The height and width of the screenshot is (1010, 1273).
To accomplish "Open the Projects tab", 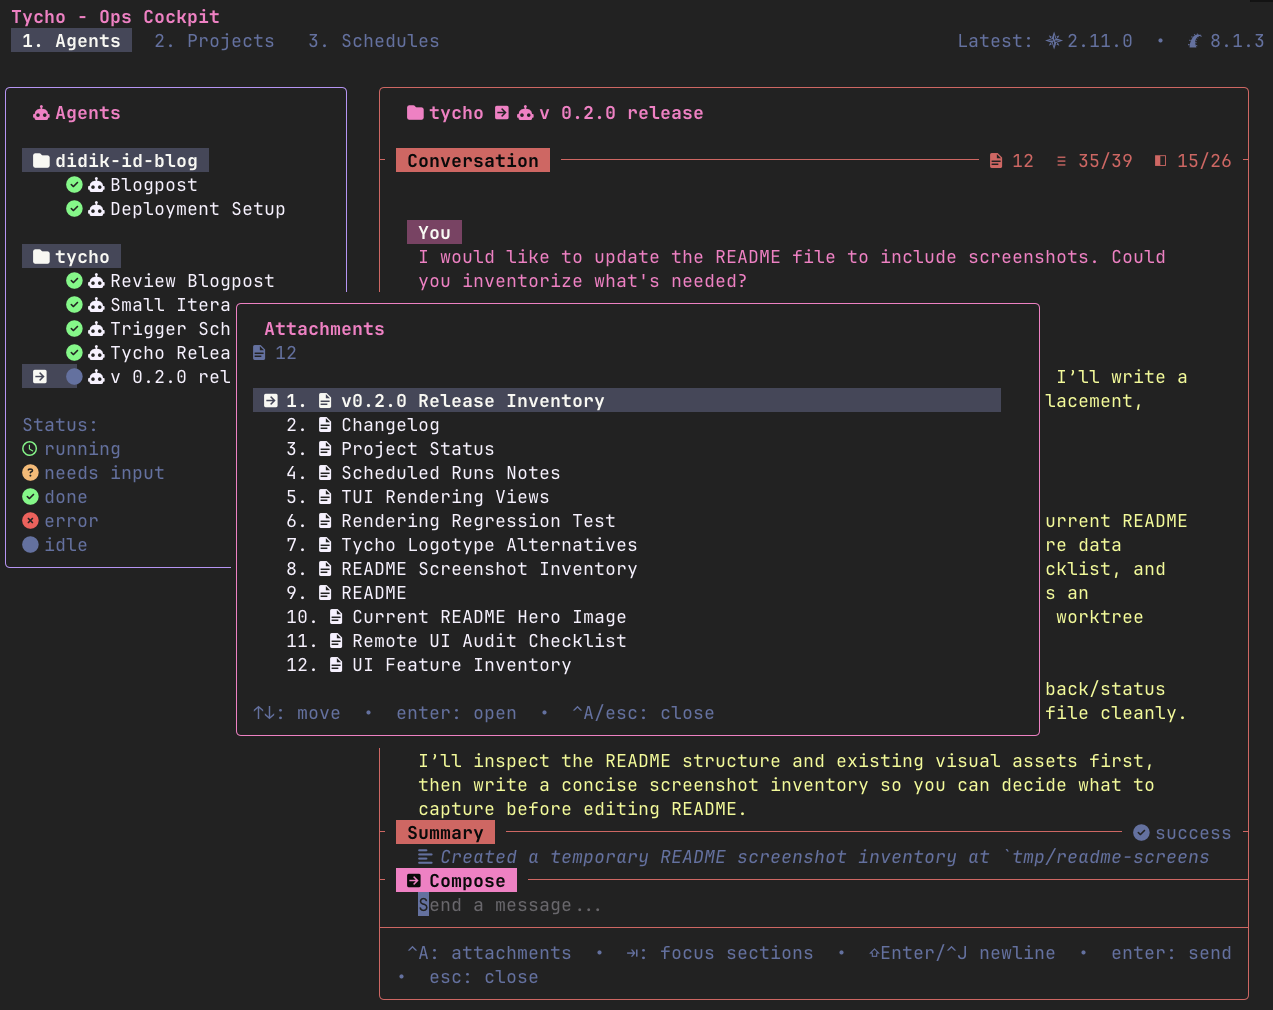I will [214, 41].
